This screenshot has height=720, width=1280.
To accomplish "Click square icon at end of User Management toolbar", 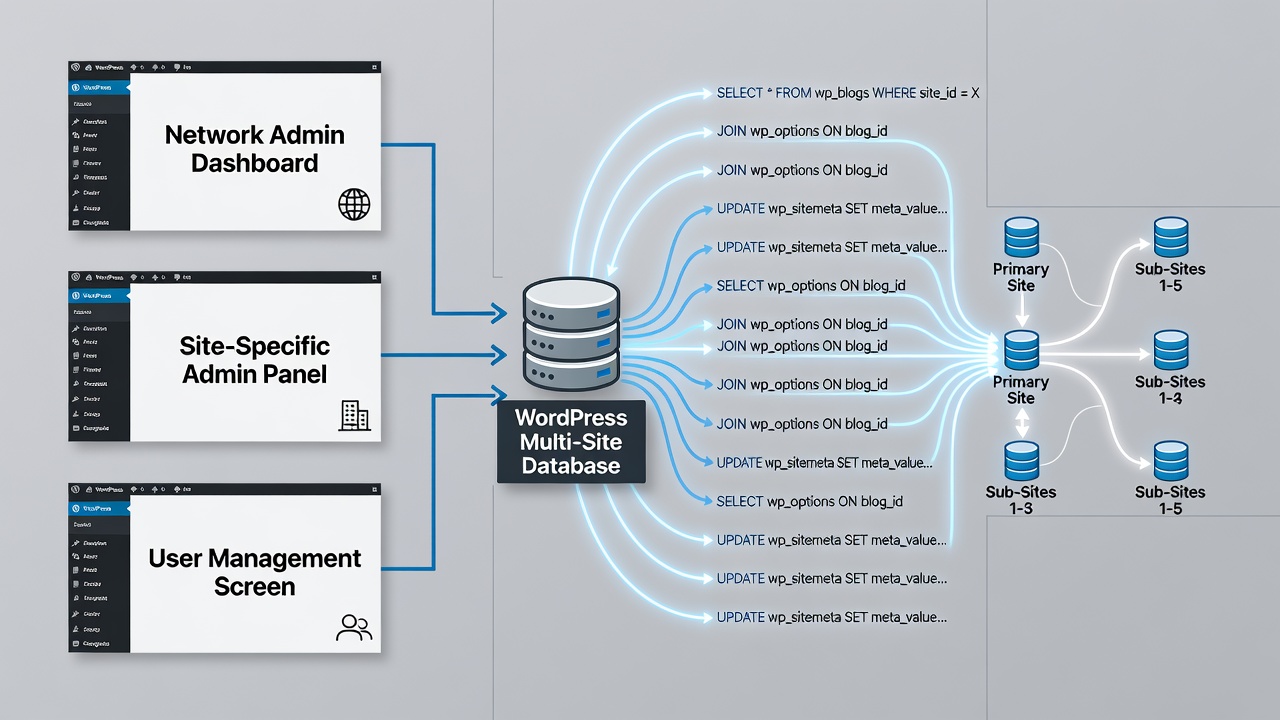I will tap(374, 487).
